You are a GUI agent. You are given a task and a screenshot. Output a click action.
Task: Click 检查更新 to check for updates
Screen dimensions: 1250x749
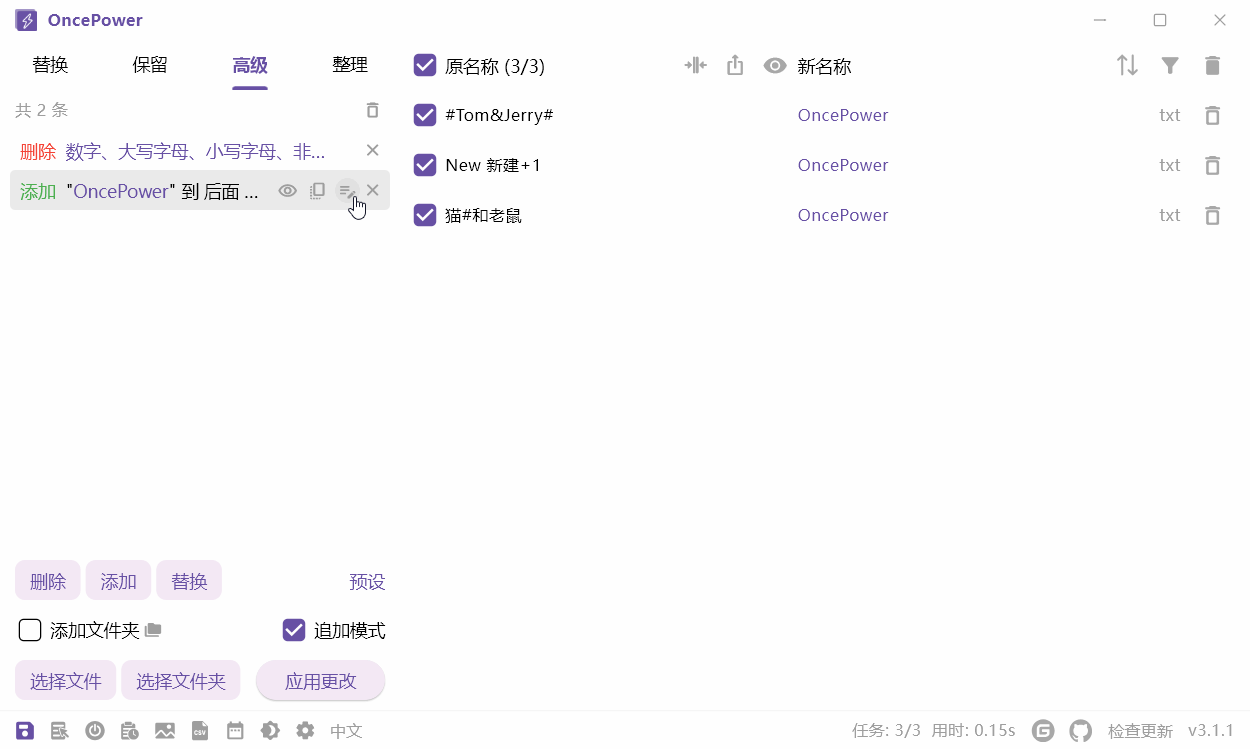pyautogui.click(x=1140, y=731)
